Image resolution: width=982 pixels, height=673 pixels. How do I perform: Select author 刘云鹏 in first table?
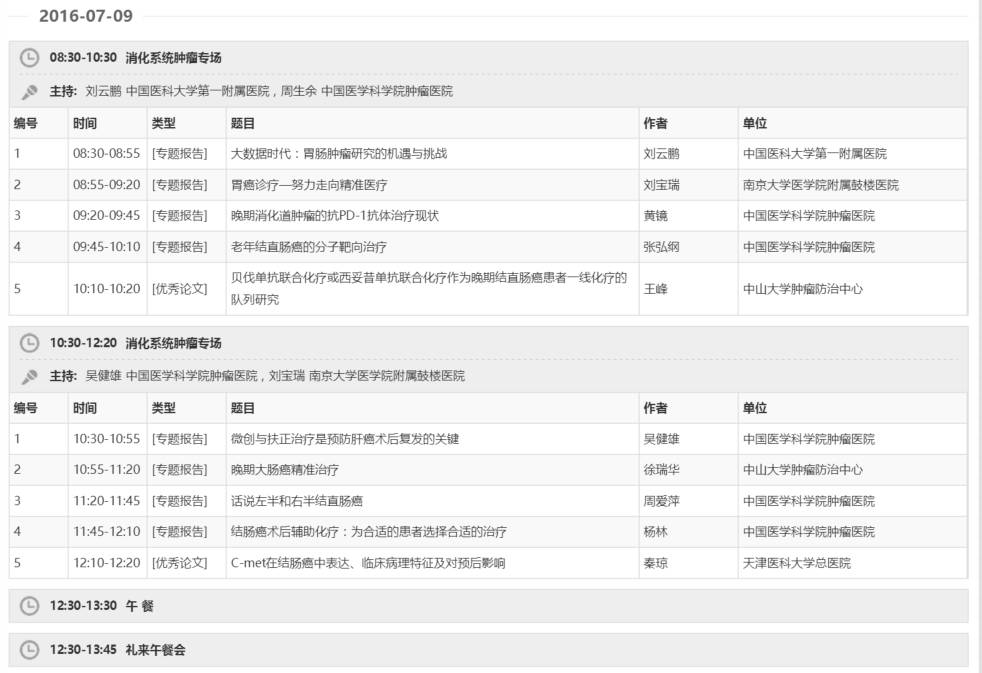tap(661, 153)
